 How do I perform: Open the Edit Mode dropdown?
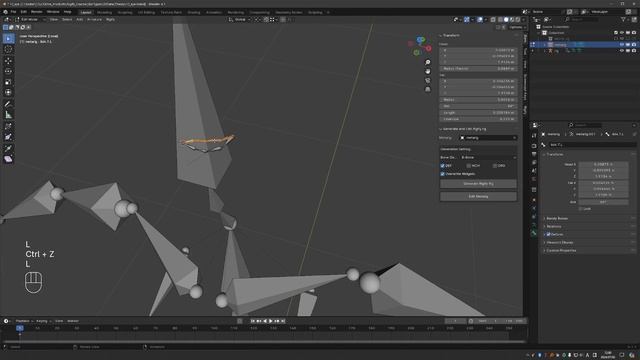[31, 19]
